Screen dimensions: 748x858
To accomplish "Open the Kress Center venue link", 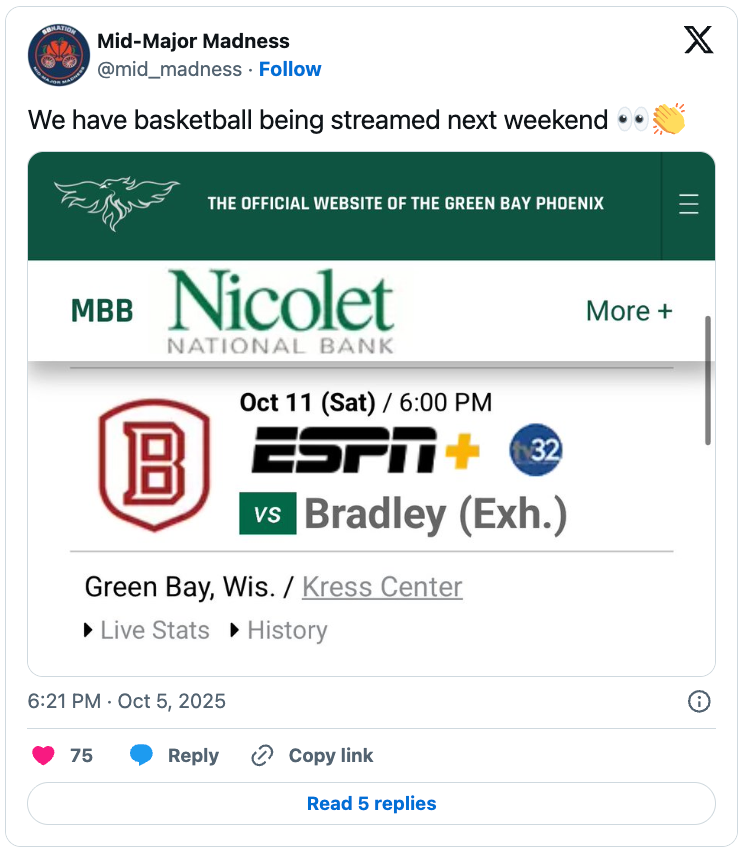I will [x=382, y=587].
